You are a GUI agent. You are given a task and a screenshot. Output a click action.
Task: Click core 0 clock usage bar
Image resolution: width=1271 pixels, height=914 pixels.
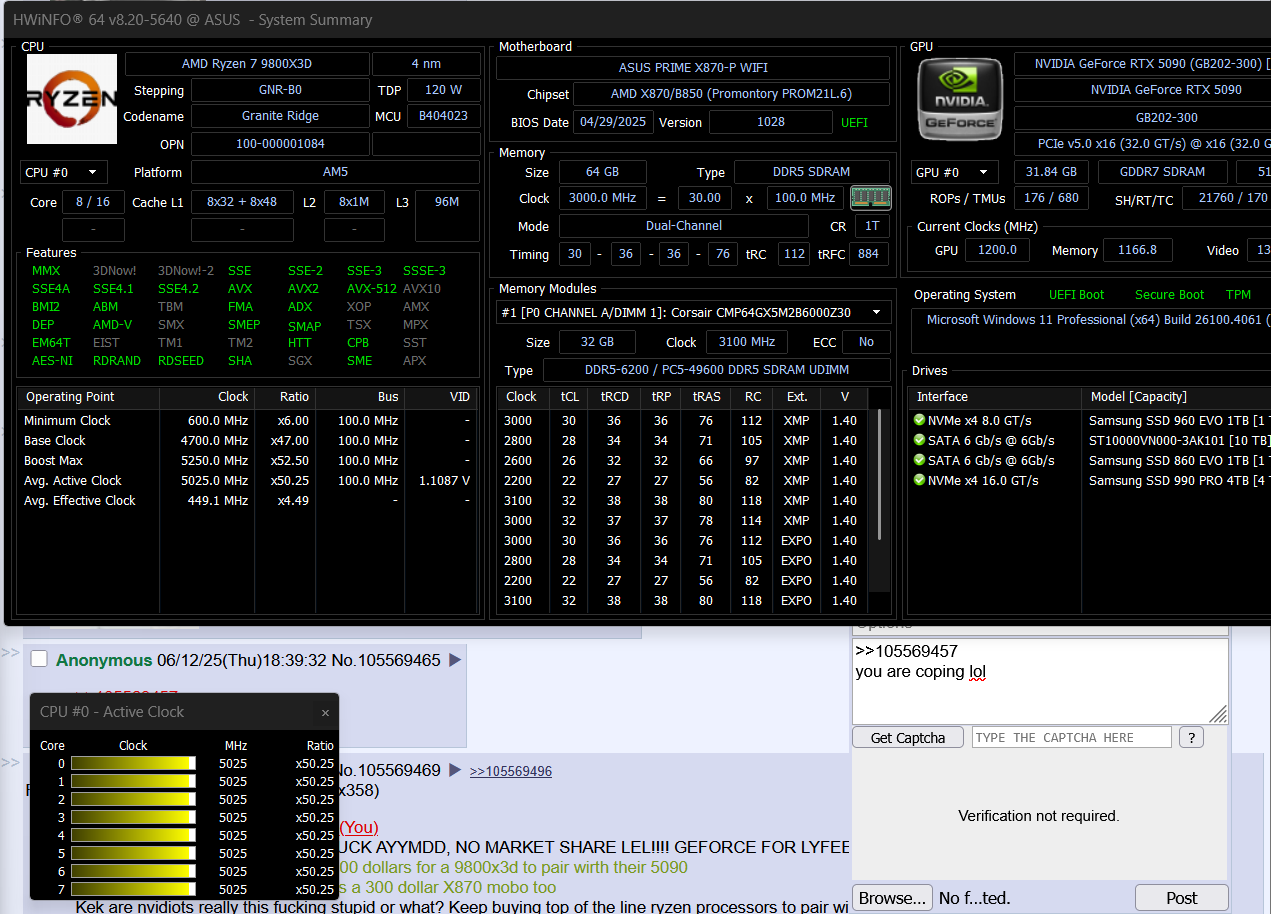[133, 764]
